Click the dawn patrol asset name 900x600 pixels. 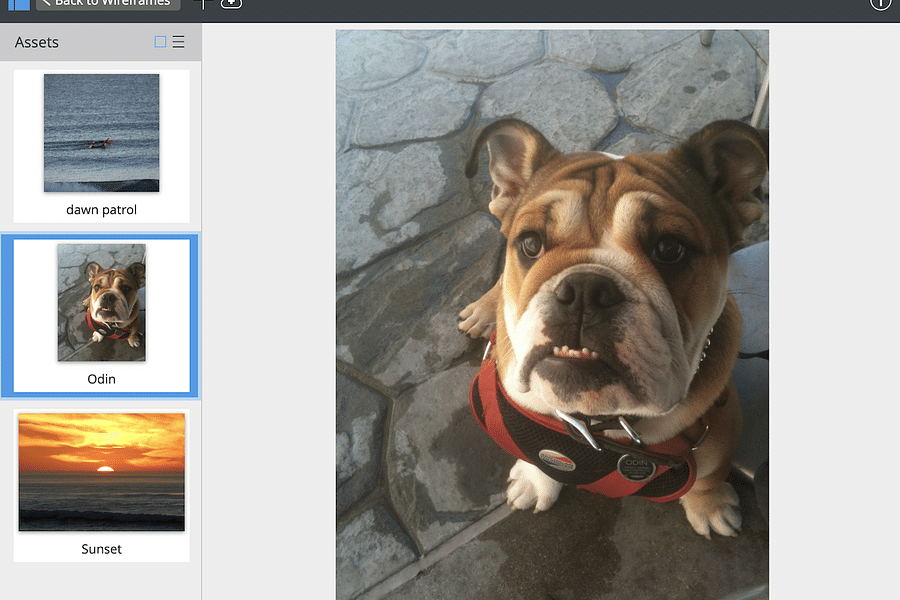tap(101, 210)
